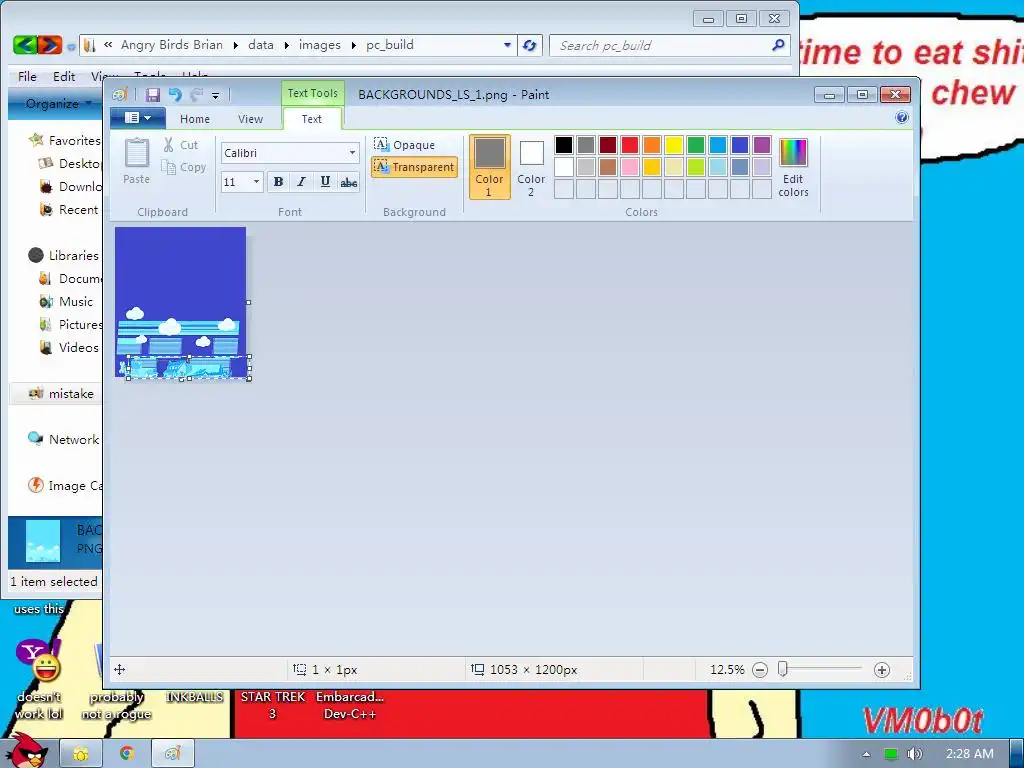Click the Cut scissors button
Screen dimensions: 1024x768
point(180,145)
